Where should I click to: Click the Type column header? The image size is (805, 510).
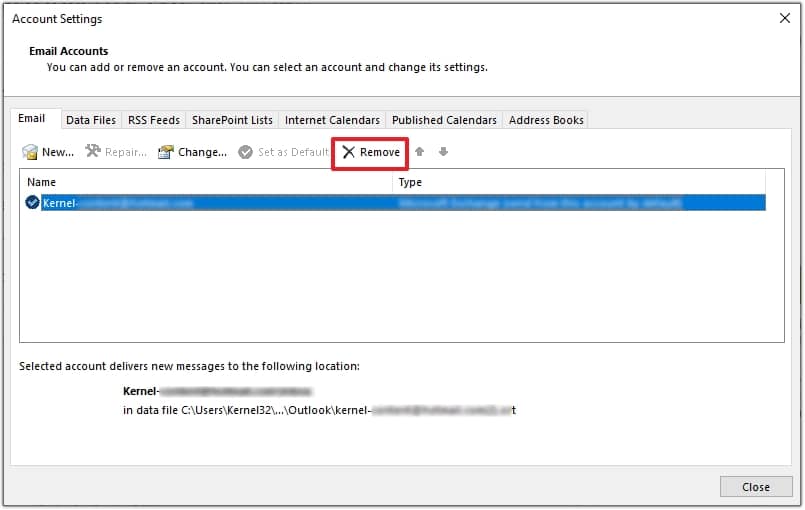point(579,182)
